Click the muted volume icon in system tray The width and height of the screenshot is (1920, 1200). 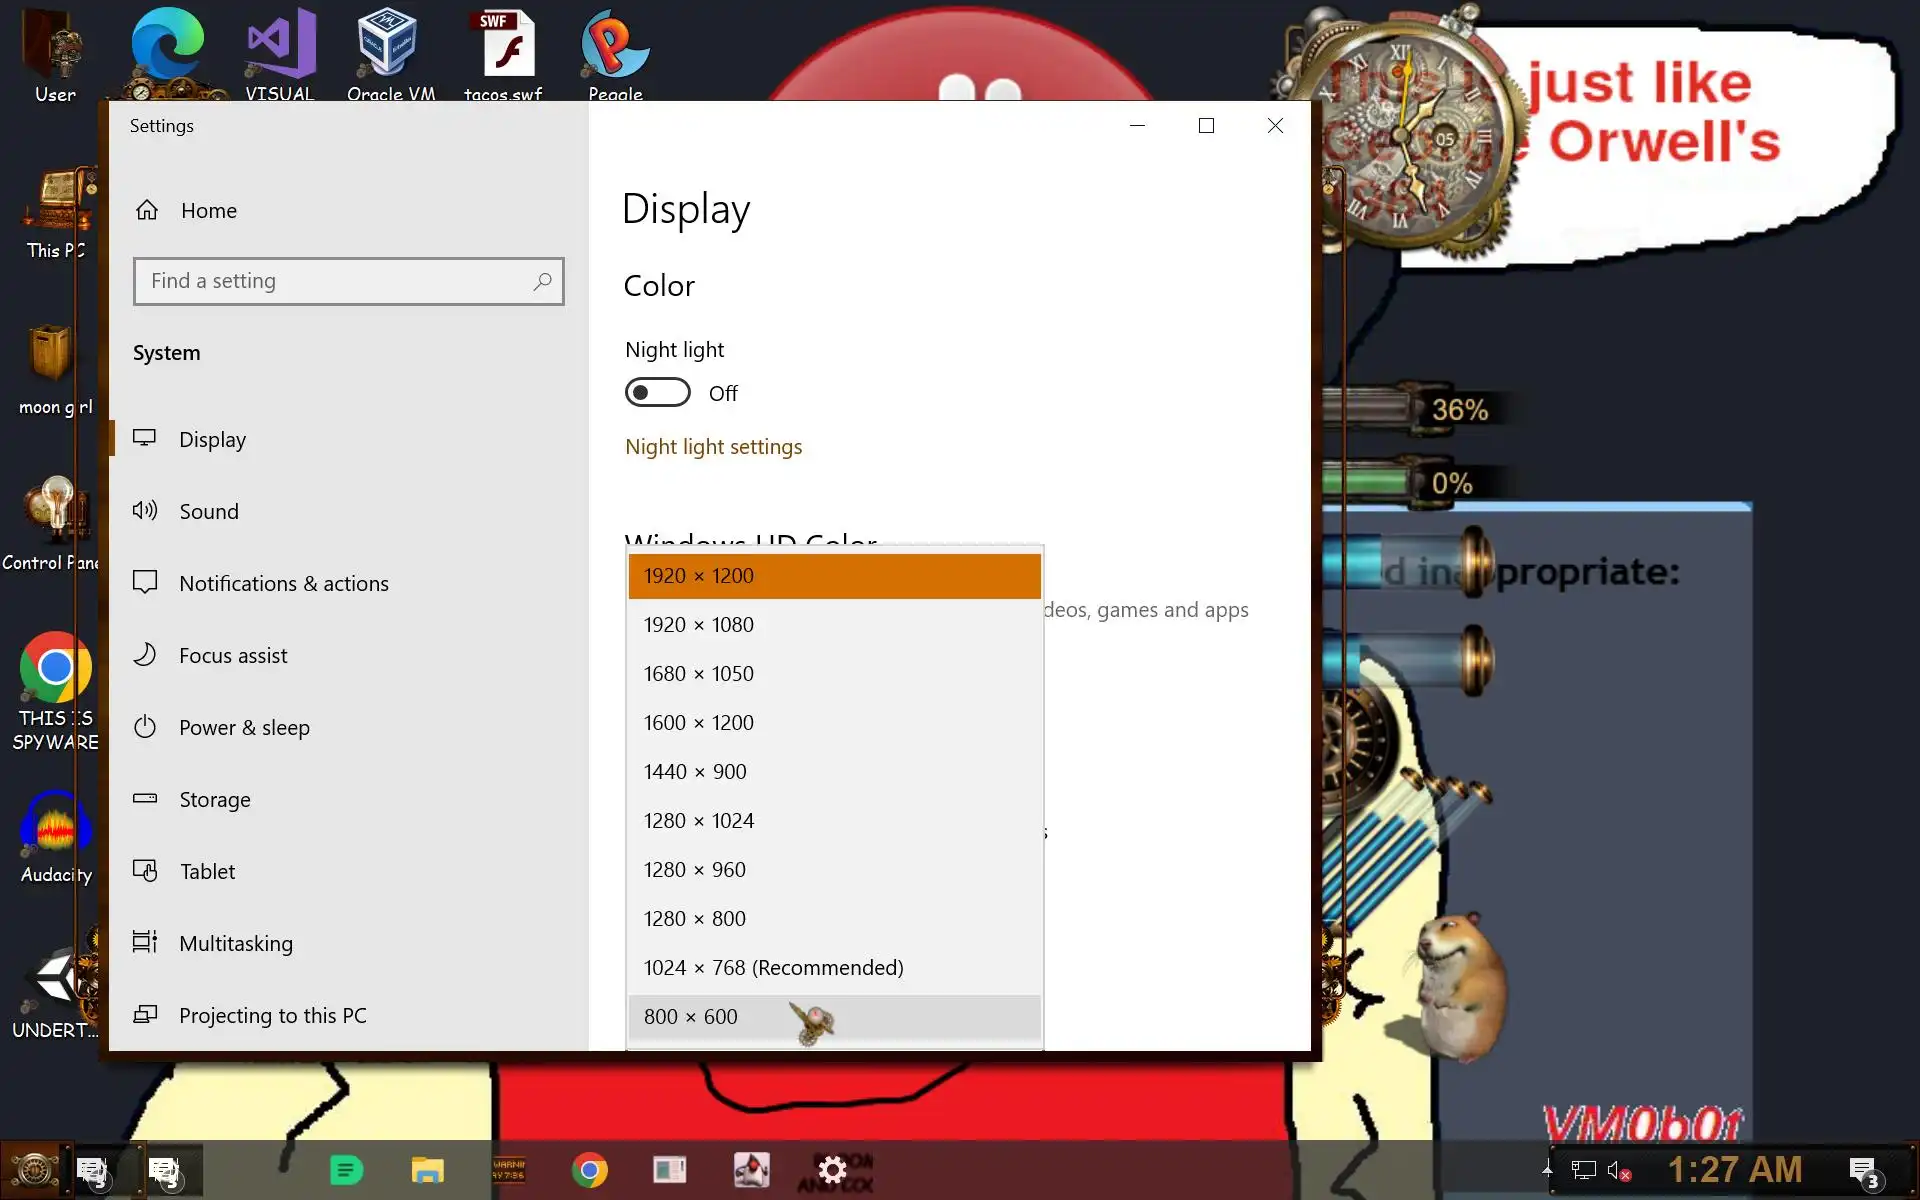click(1617, 1170)
